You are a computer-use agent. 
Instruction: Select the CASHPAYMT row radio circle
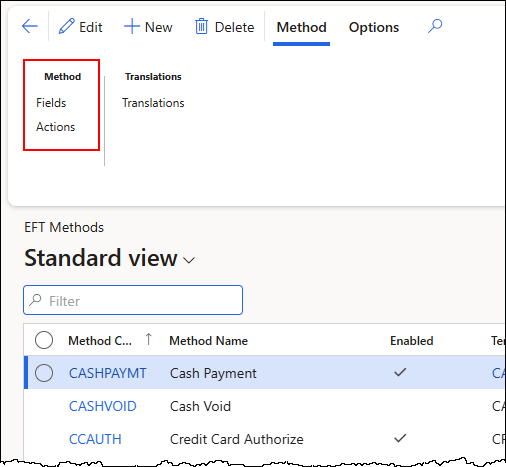click(x=44, y=373)
